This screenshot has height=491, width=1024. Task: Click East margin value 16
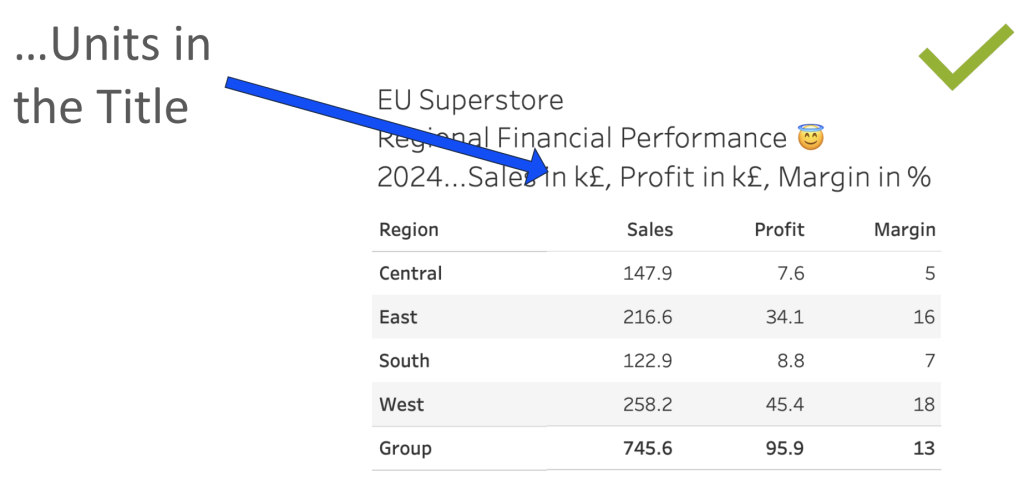point(925,317)
